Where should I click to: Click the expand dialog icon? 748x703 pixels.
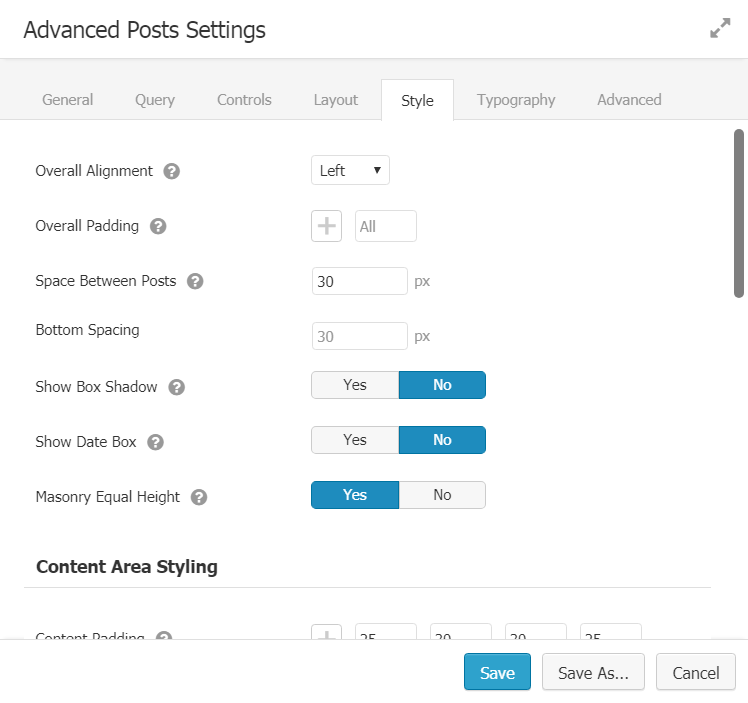coord(720,29)
